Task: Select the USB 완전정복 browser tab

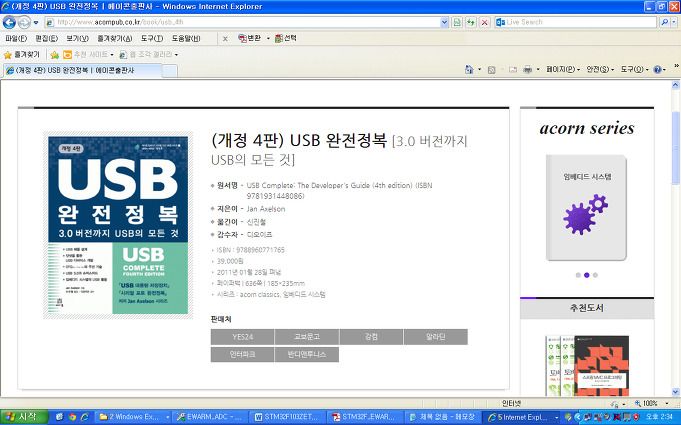Action: (83, 70)
